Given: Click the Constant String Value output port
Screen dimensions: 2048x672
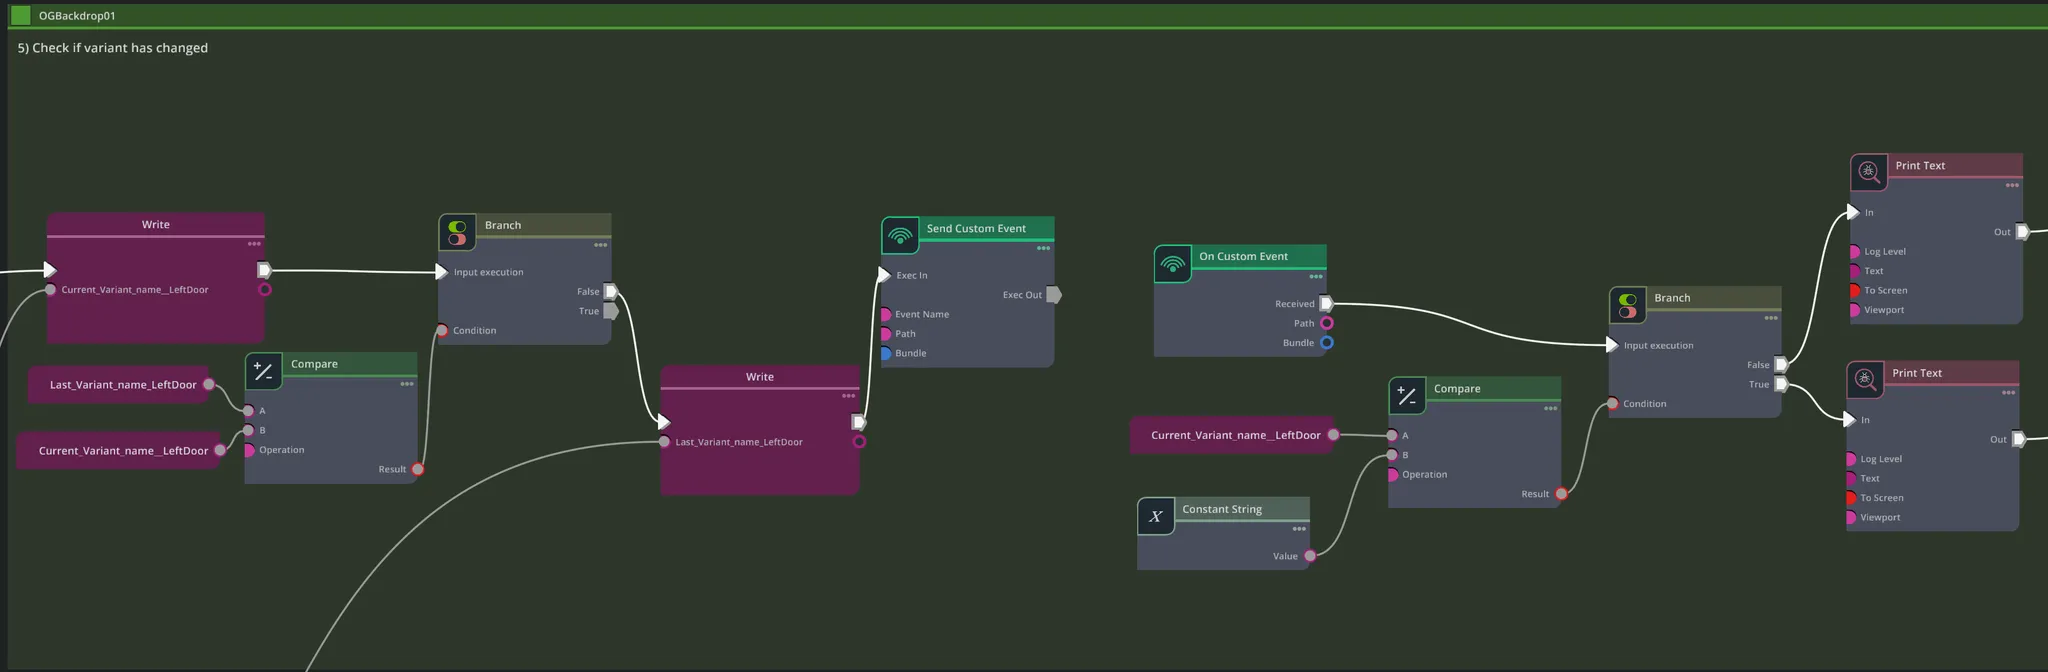Looking at the screenshot, I should click(1310, 556).
